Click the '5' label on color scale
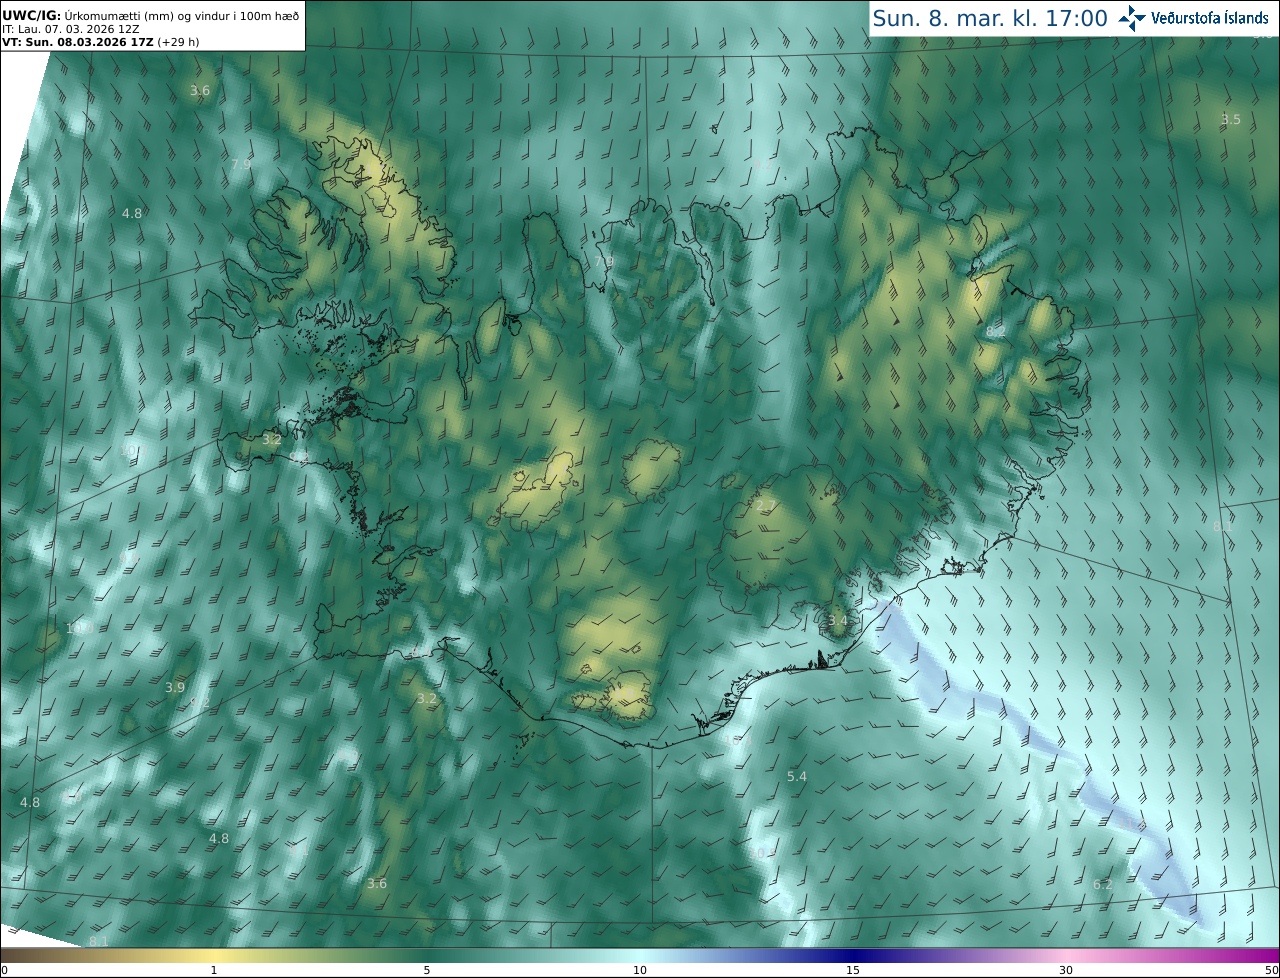Image resolution: width=1280 pixels, height=978 pixels. coord(427,970)
